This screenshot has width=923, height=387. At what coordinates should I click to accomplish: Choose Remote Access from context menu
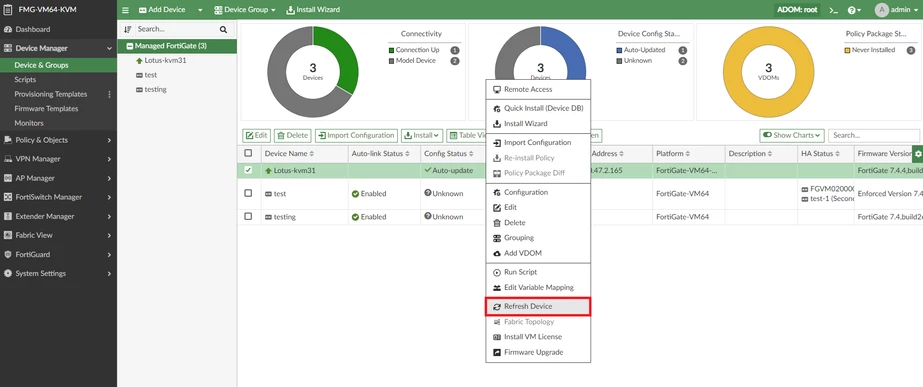click(x=538, y=90)
